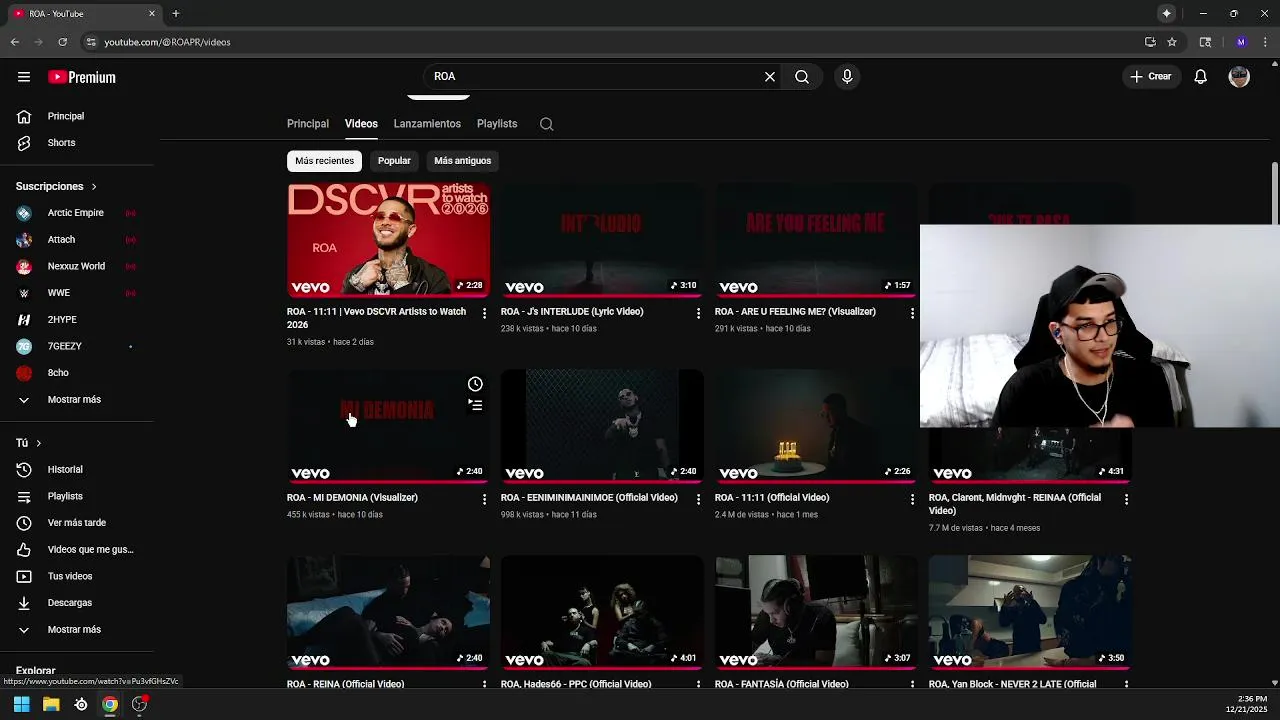Screen dimensions: 1280x720
Task: Open Ver más tarde list
Action: click(x=78, y=523)
